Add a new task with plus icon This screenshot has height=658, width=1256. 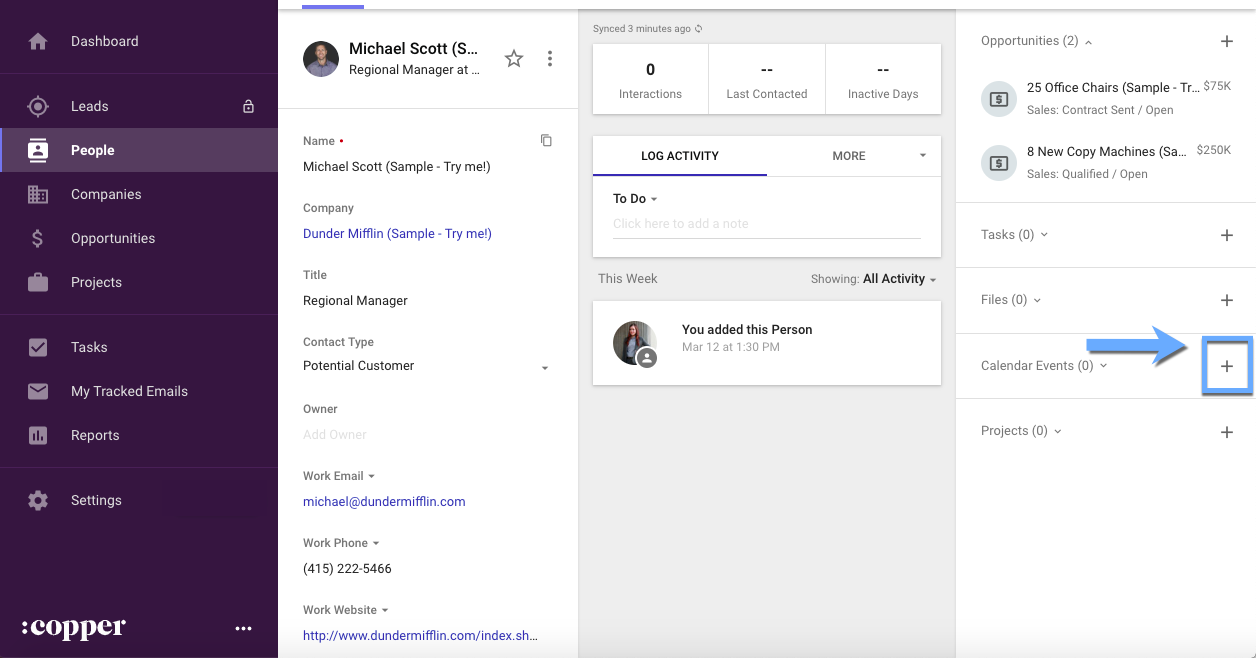[1227, 235]
